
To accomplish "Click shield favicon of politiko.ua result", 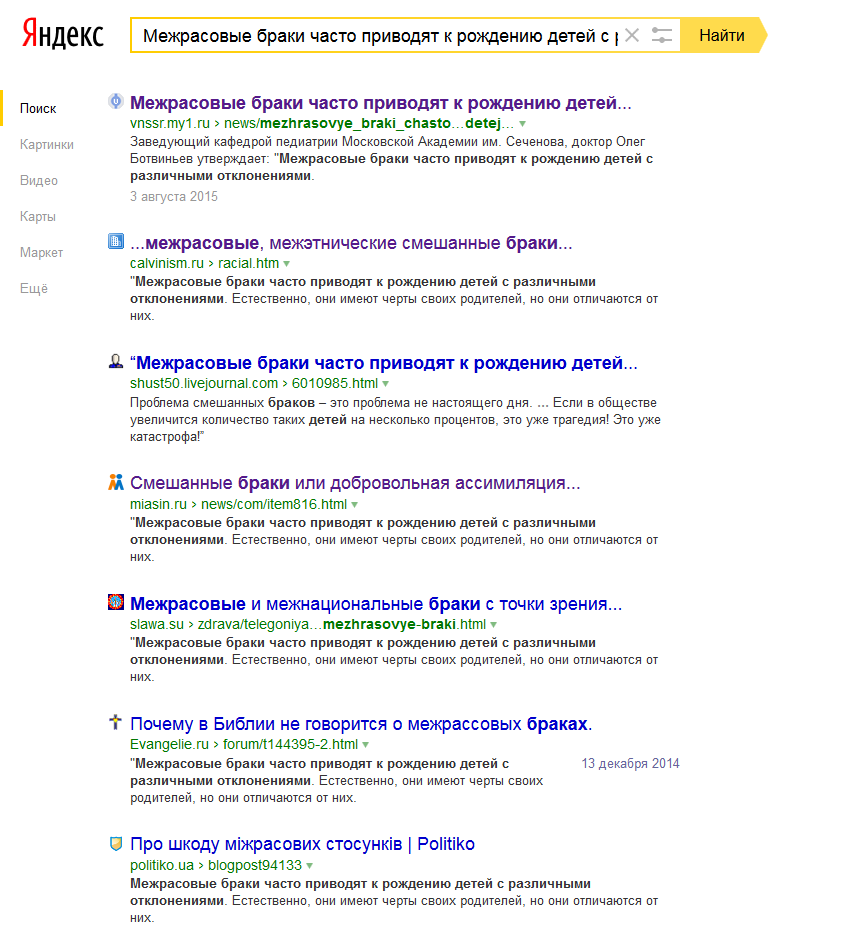I will pyautogui.click(x=115, y=843).
